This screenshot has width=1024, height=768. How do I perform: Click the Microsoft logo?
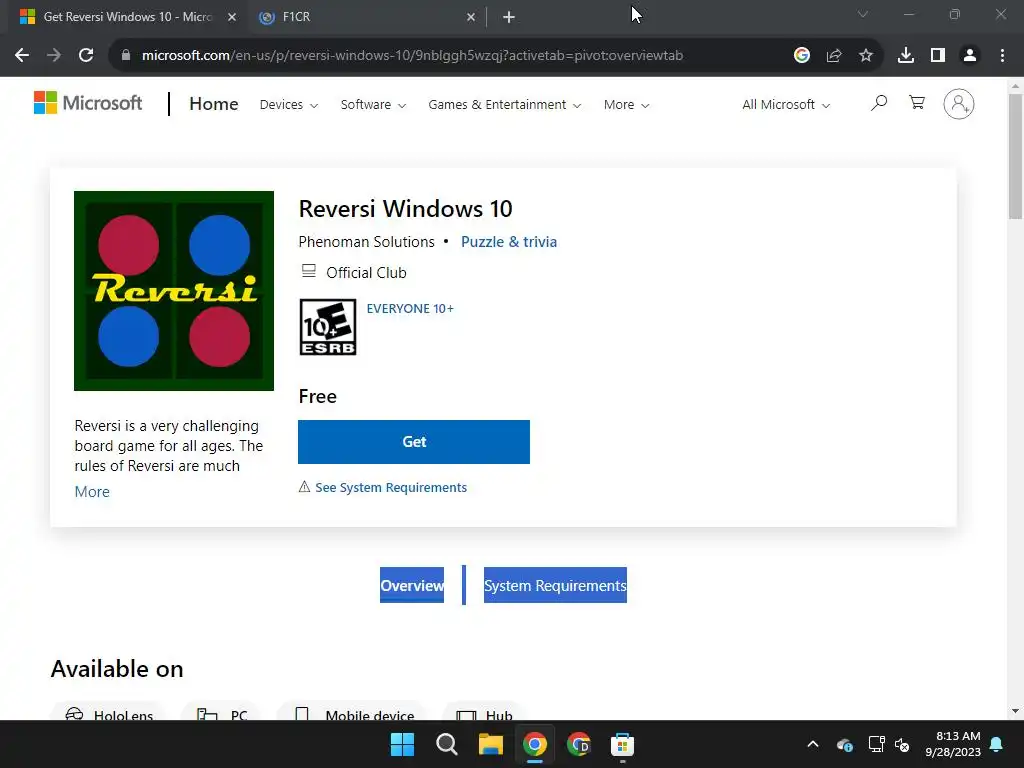(88, 103)
